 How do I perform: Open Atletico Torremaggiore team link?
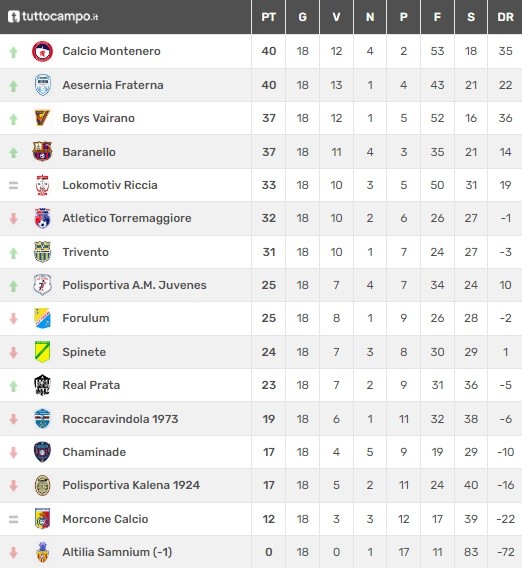pyautogui.click(x=127, y=218)
